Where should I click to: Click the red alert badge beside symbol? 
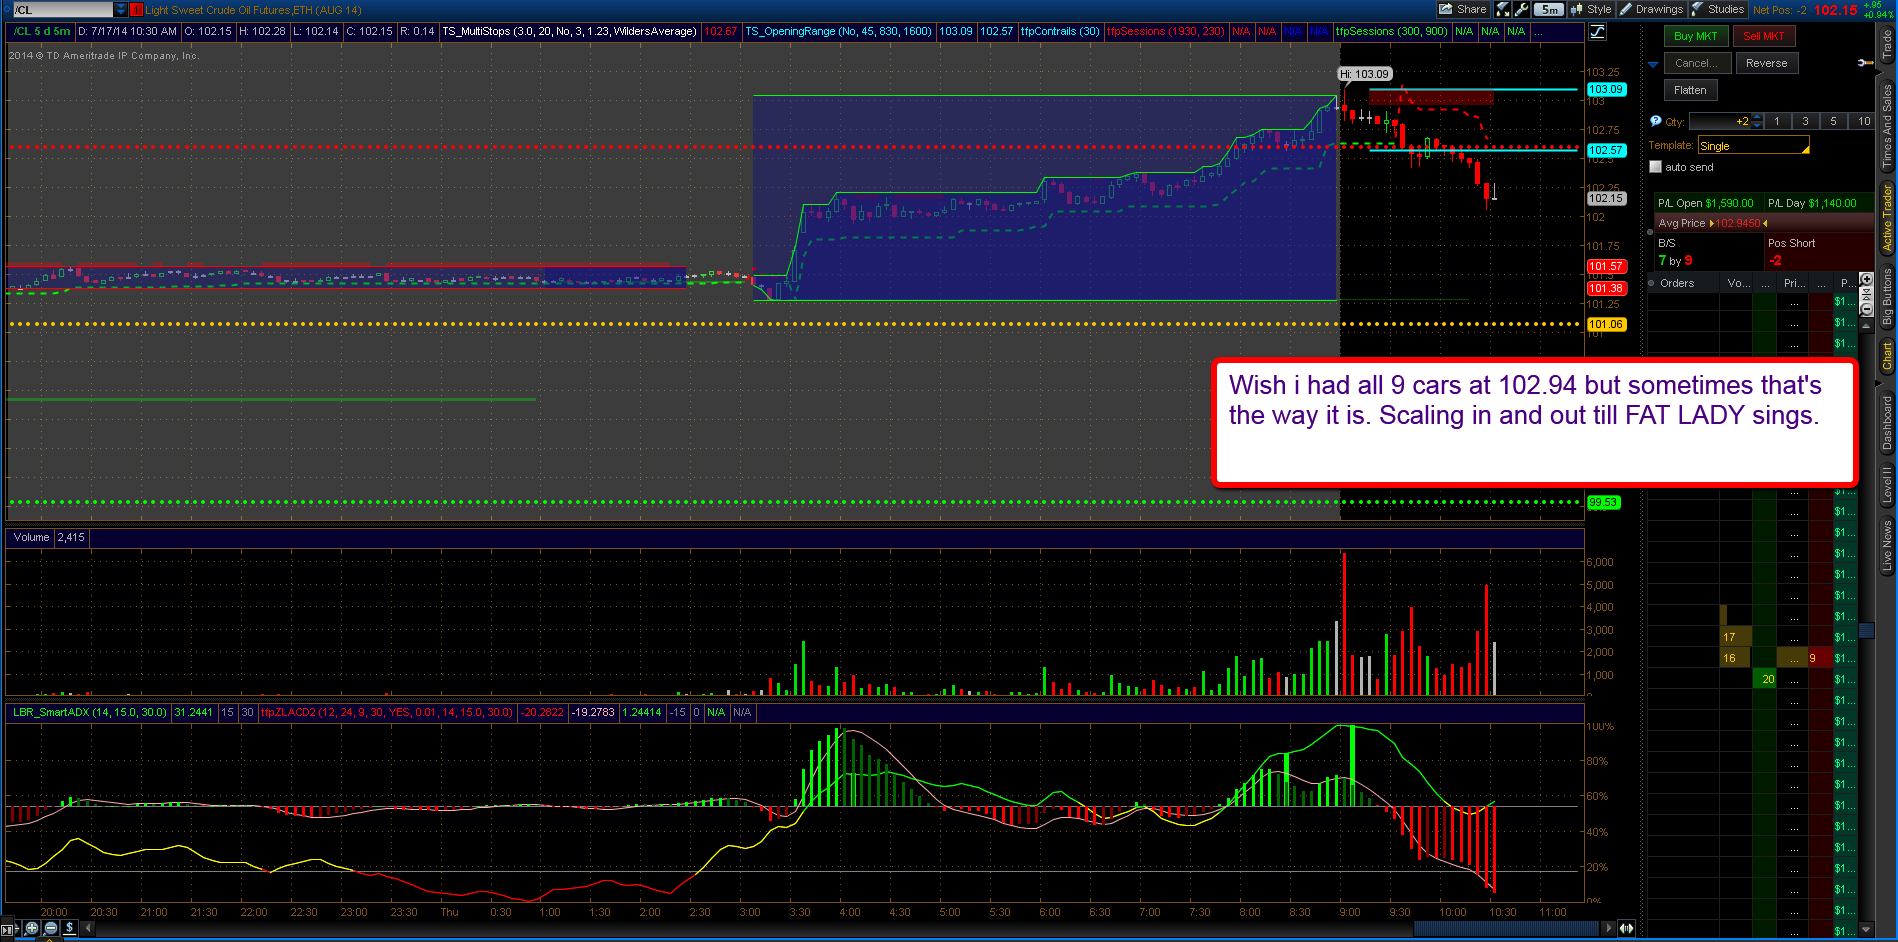[136, 9]
